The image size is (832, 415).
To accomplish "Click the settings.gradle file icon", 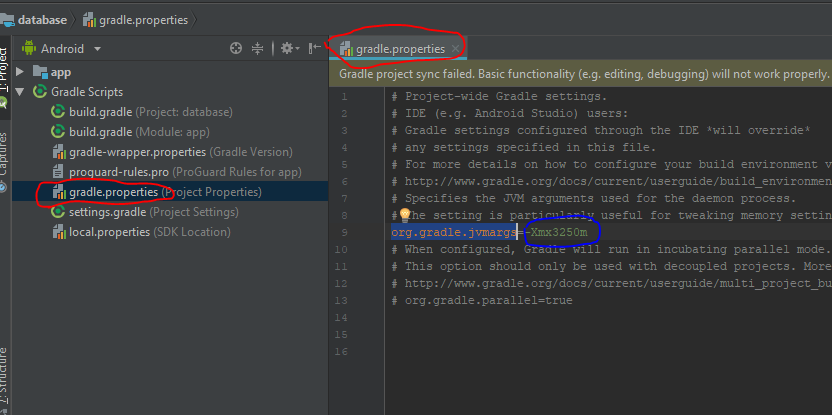I will [57, 212].
